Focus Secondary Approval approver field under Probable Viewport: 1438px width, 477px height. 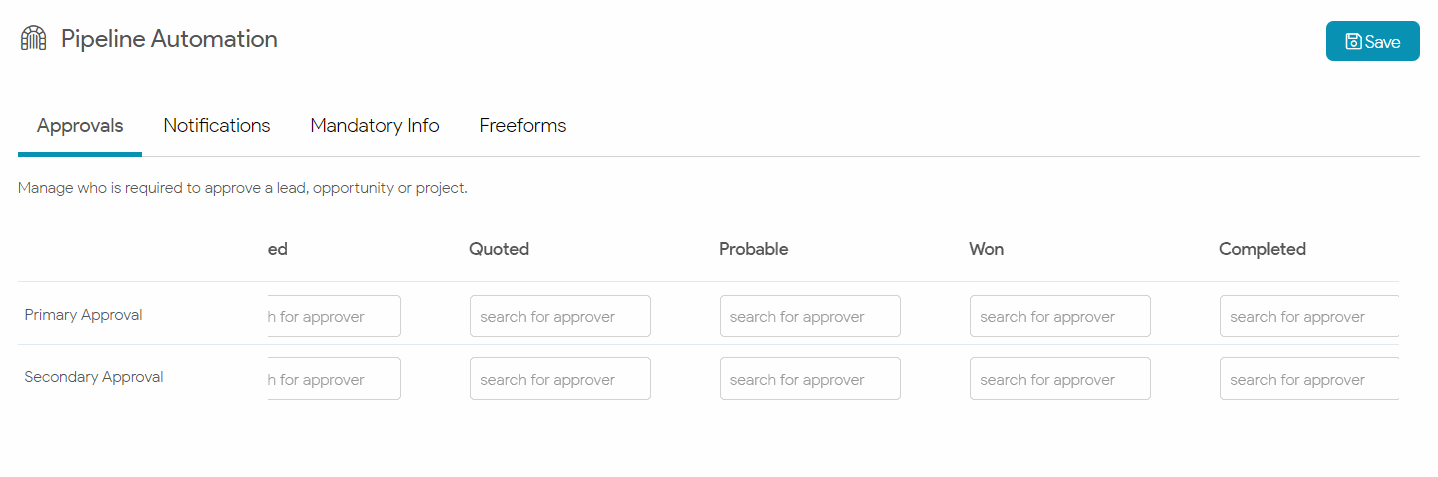(x=810, y=379)
